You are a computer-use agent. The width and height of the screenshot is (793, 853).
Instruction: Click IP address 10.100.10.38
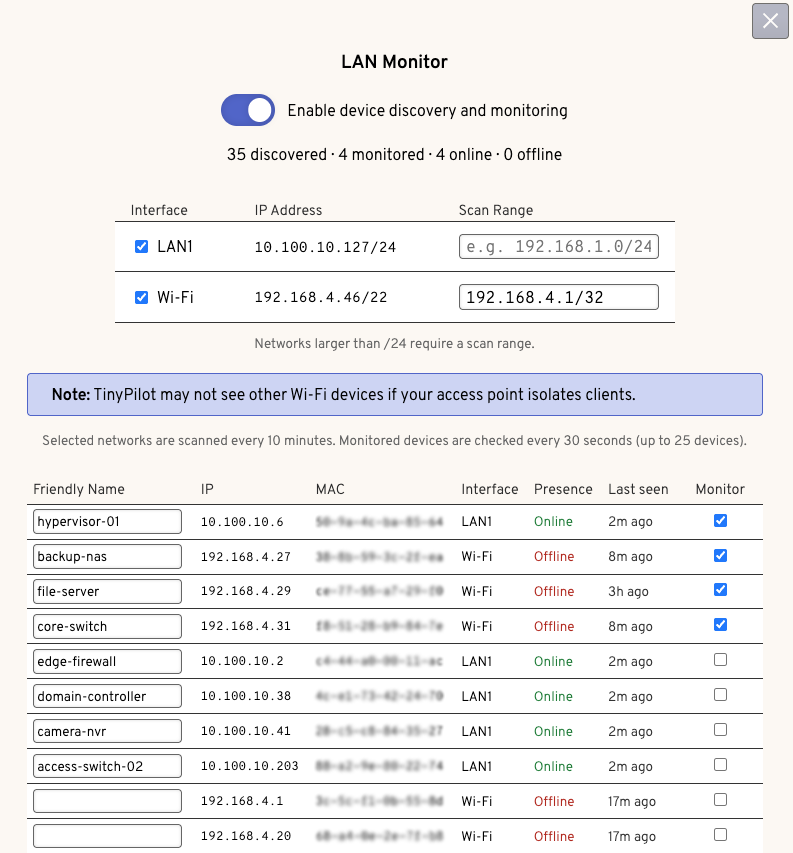(x=246, y=696)
